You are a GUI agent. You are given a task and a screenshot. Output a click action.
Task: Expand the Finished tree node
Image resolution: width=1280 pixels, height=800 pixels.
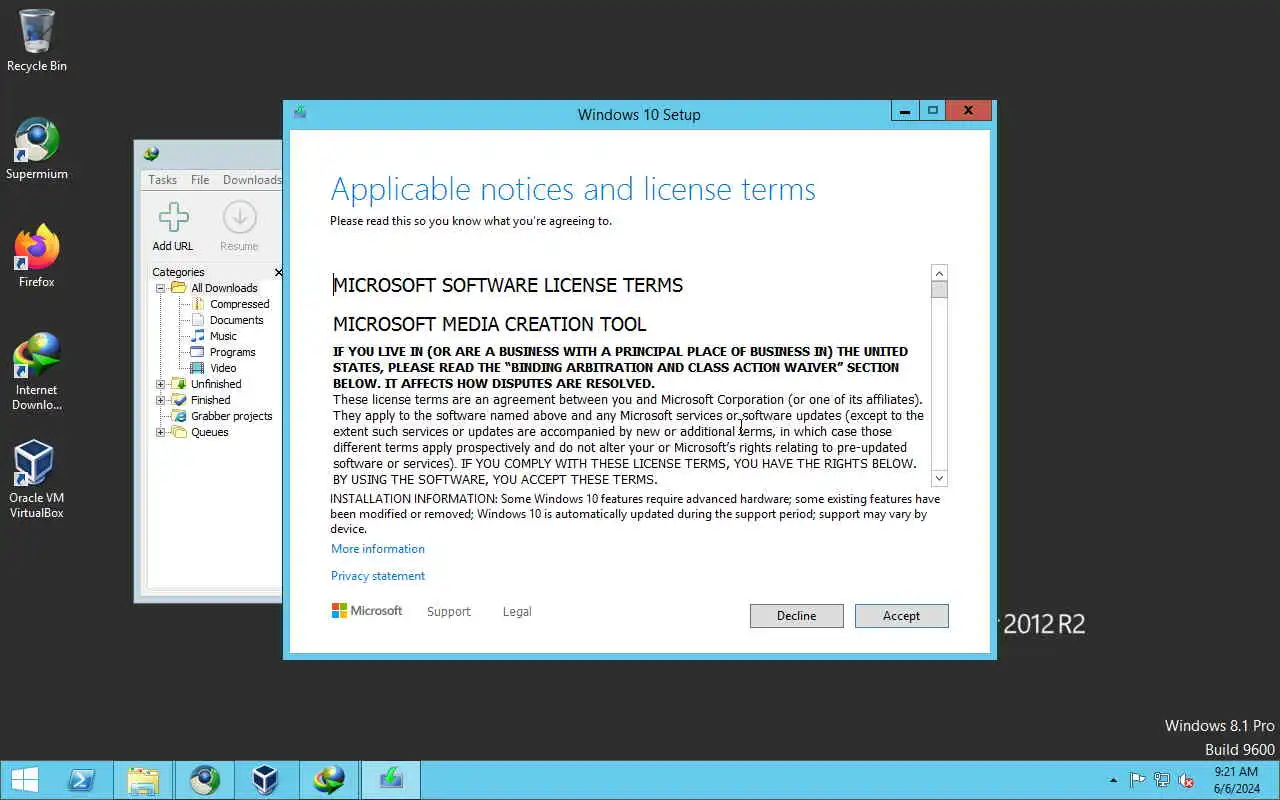pos(160,400)
